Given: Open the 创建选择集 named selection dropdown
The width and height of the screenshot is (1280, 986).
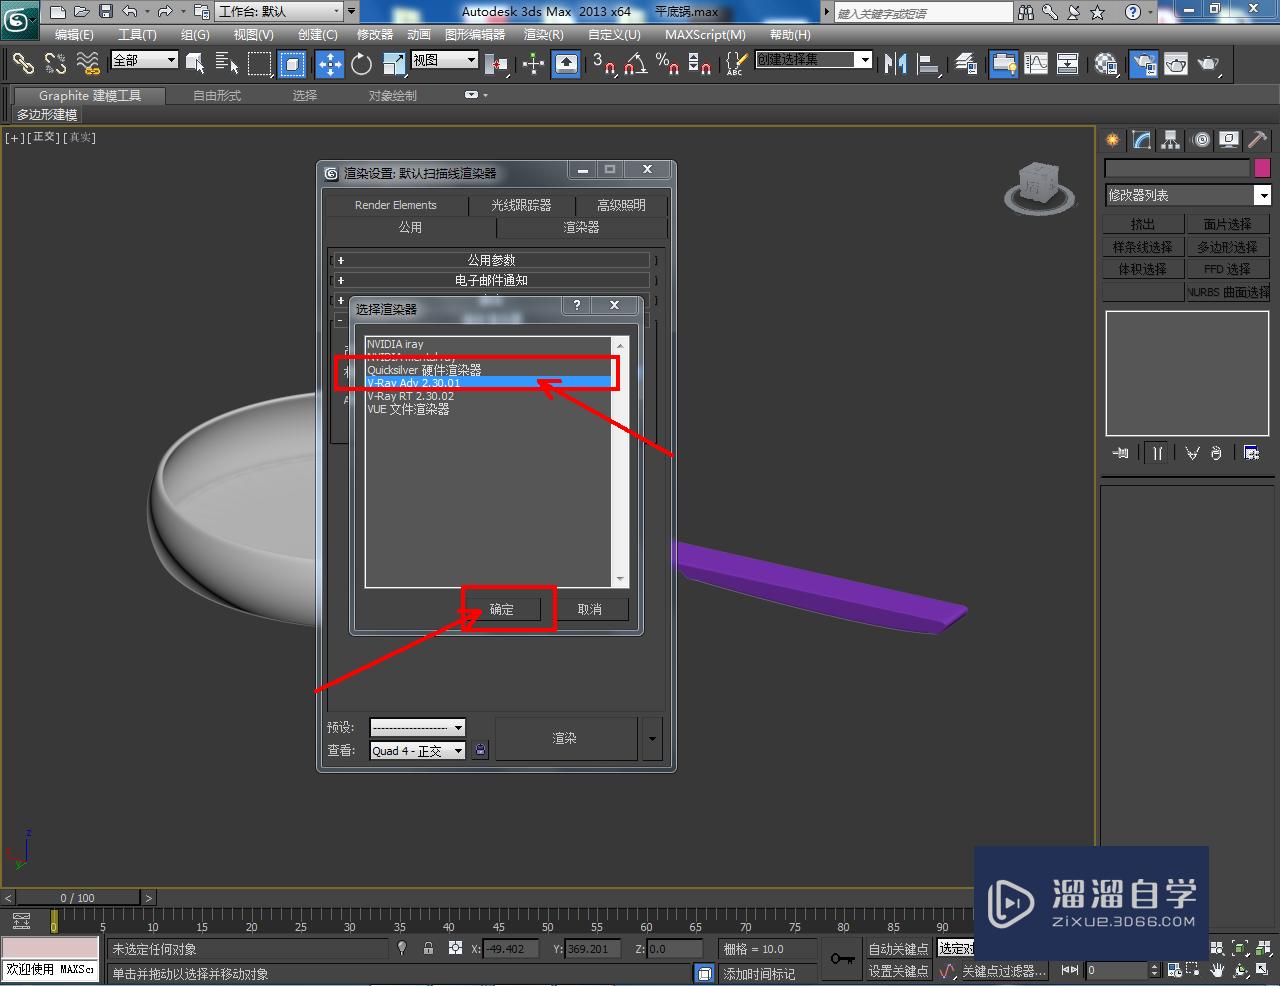Looking at the screenshot, I should point(813,60).
